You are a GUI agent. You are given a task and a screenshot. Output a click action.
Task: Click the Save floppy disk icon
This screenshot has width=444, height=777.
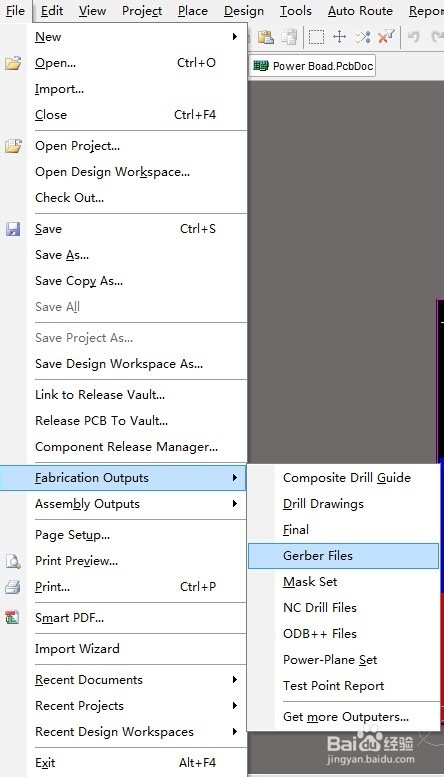tap(13, 229)
